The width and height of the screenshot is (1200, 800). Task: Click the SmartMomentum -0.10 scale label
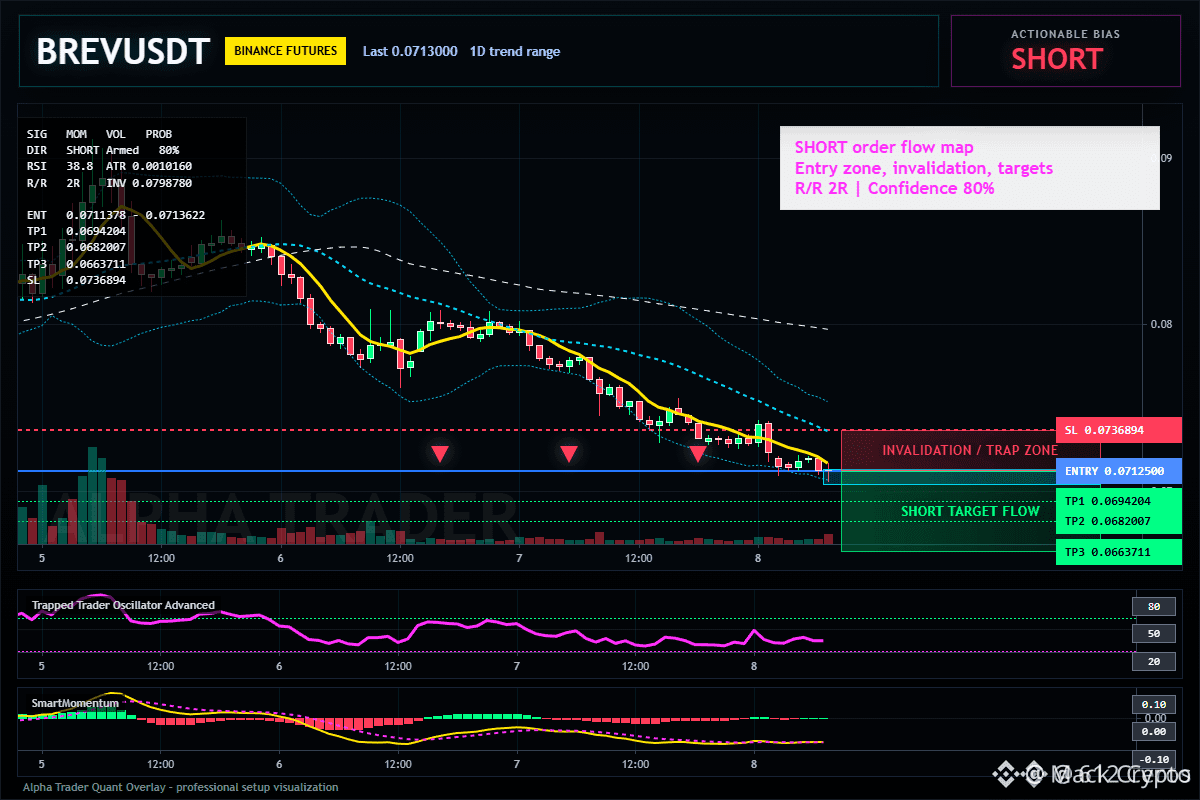[1153, 759]
